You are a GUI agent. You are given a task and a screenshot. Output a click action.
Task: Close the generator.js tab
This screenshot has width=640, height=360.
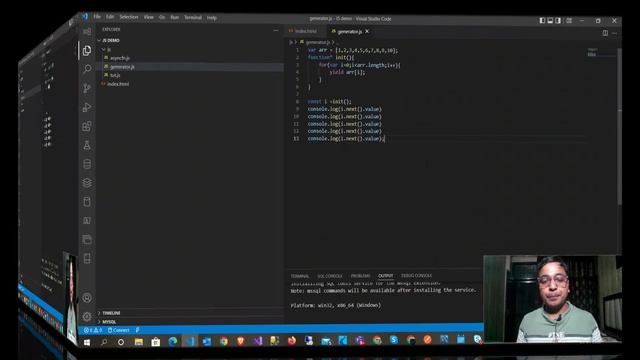coord(367,31)
